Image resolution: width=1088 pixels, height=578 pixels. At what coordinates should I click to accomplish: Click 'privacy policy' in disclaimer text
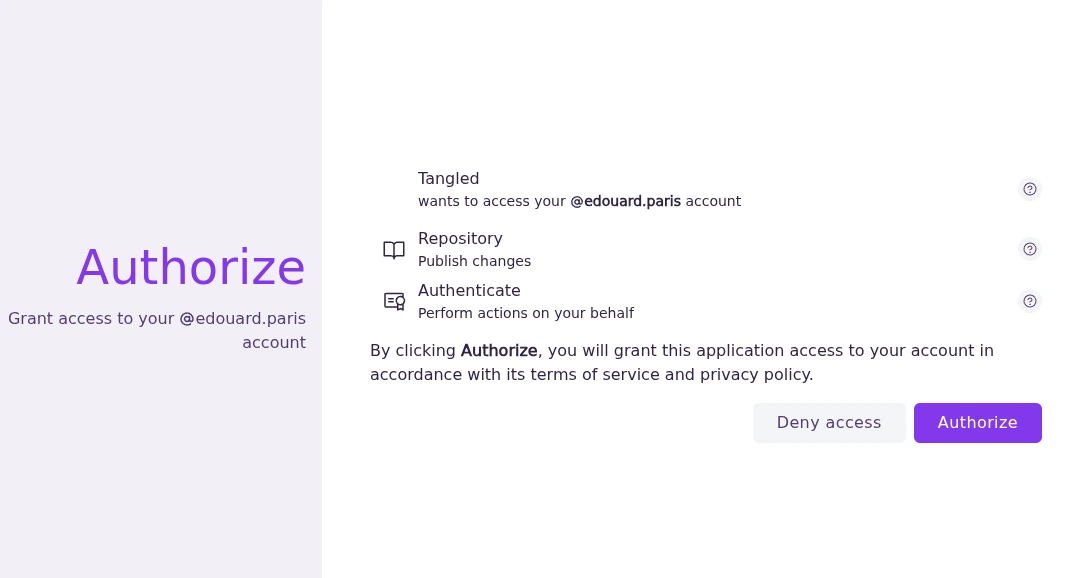click(x=755, y=375)
